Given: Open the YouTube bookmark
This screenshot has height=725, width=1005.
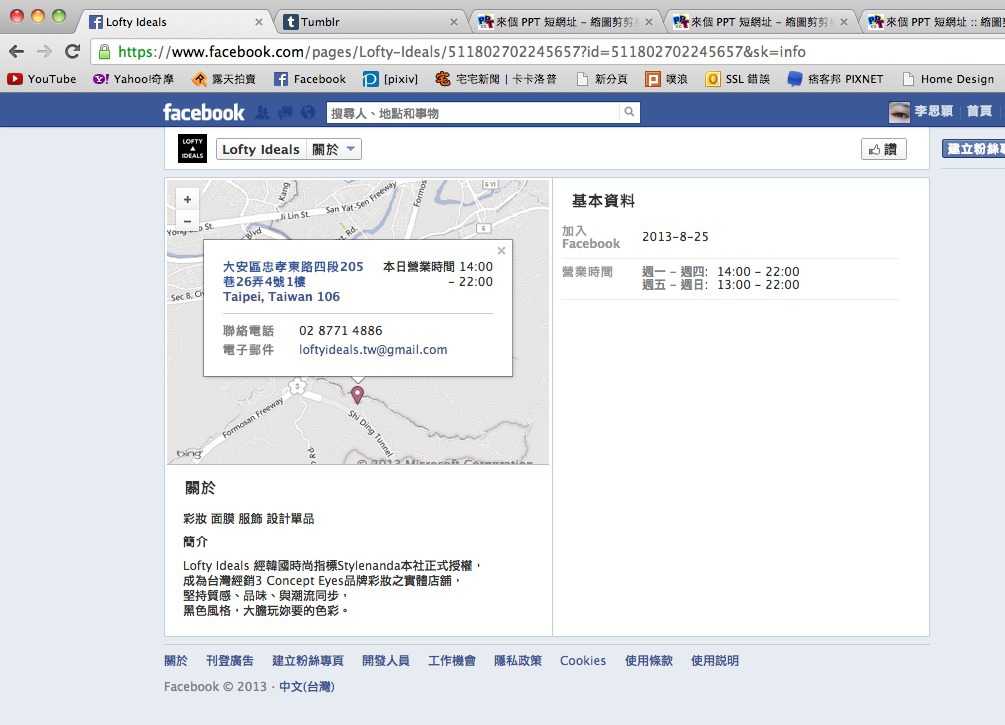Looking at the screenshot, I should click(x=42, y=79).
